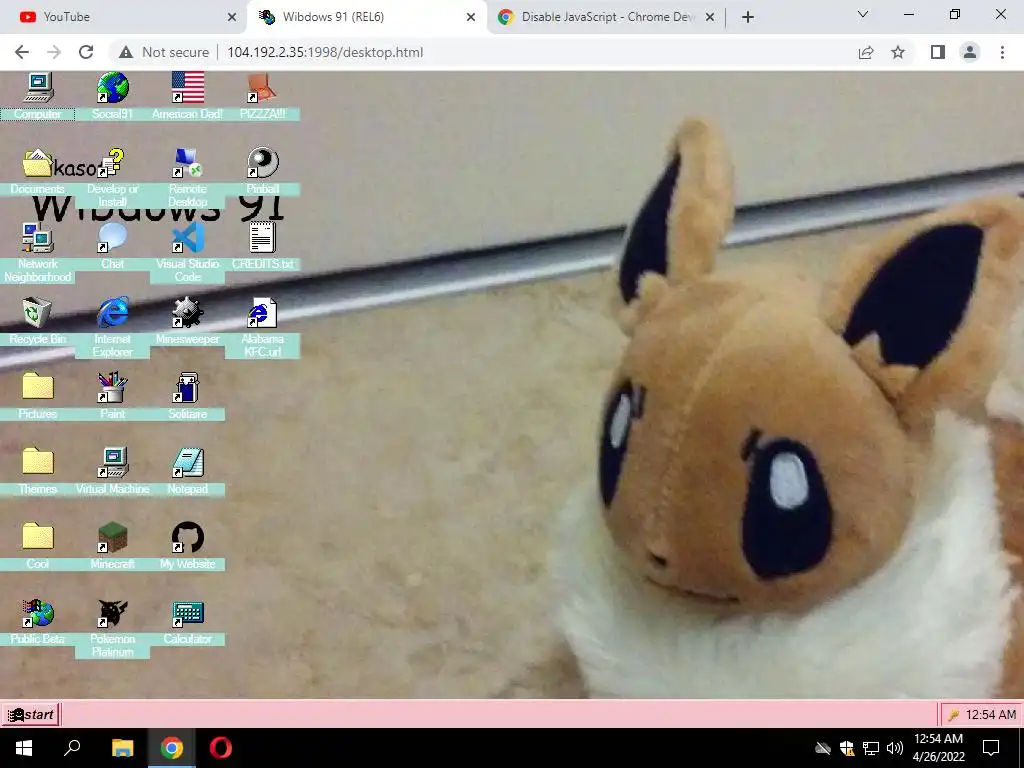This screenshot has width=1024, height=768.
Task: Go back in Chrome
Action: (x=22, y=52)
